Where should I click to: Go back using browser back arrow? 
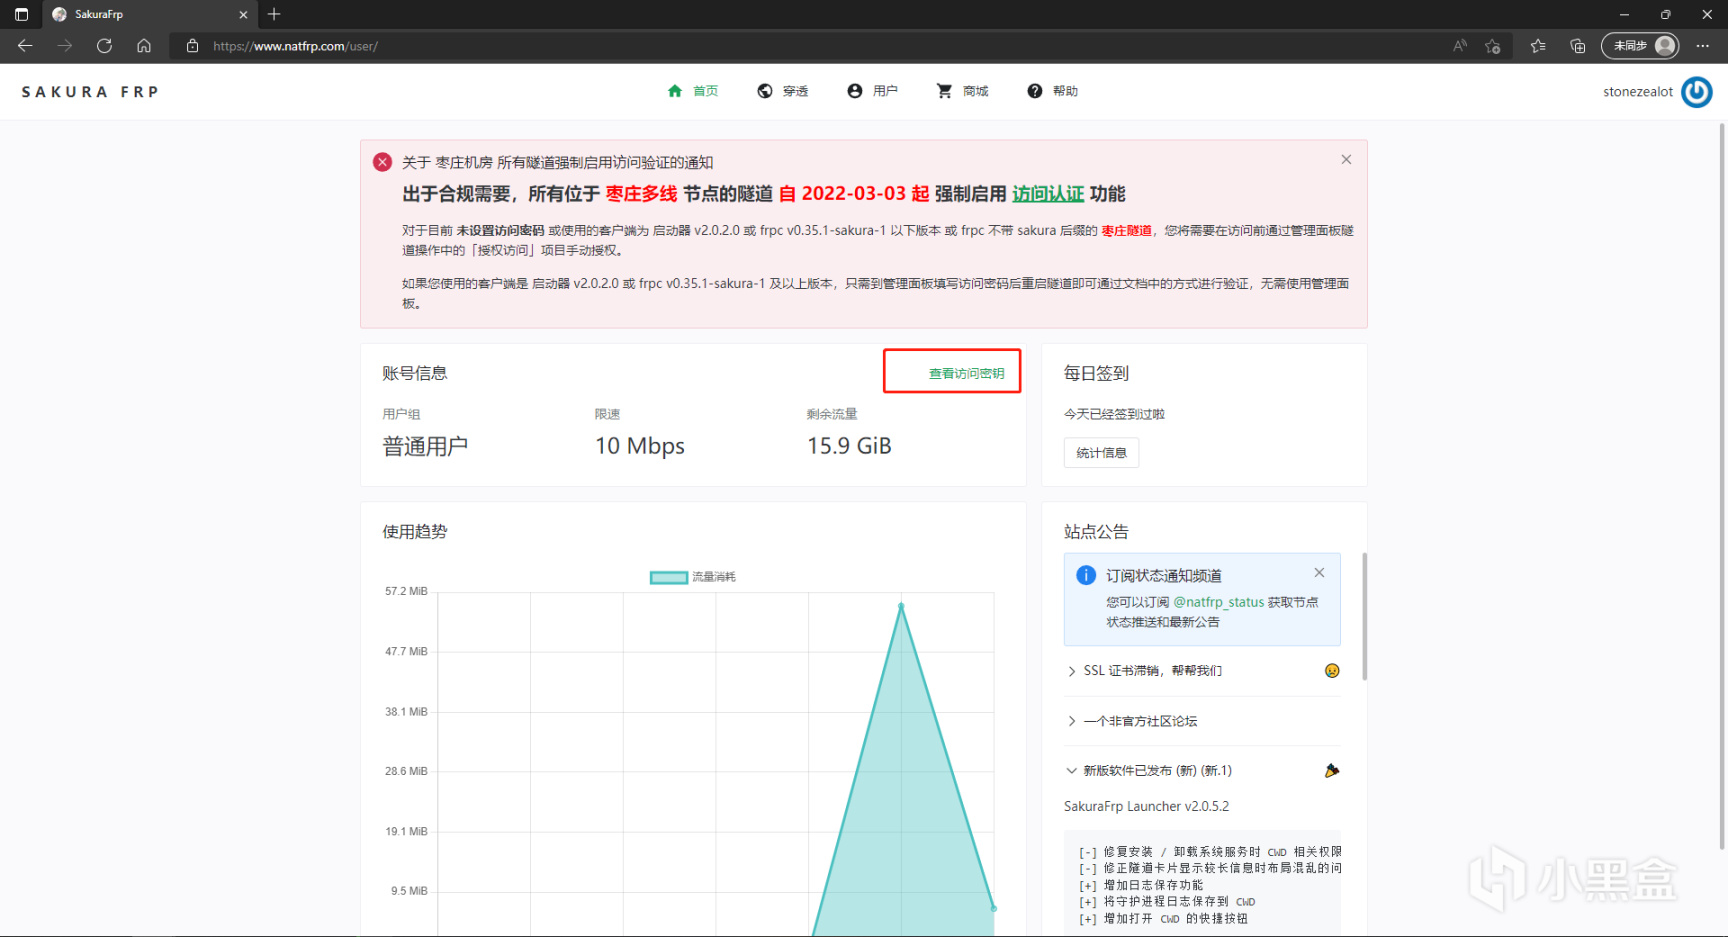tap(25, 46)
